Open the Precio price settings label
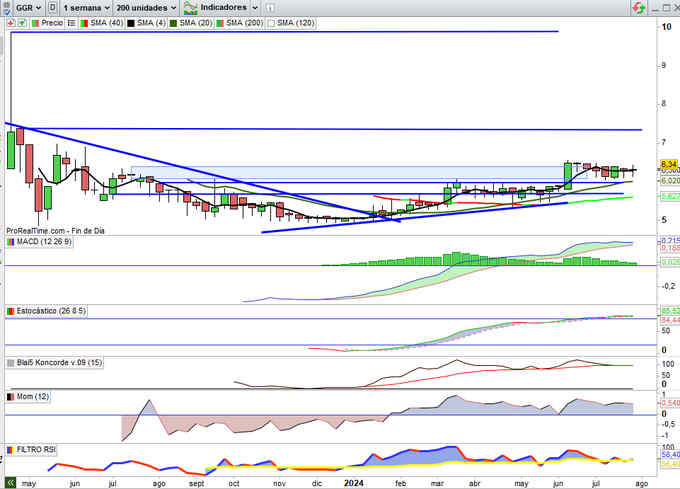Screen dimensions: 680x489 (x=52, y=23)
